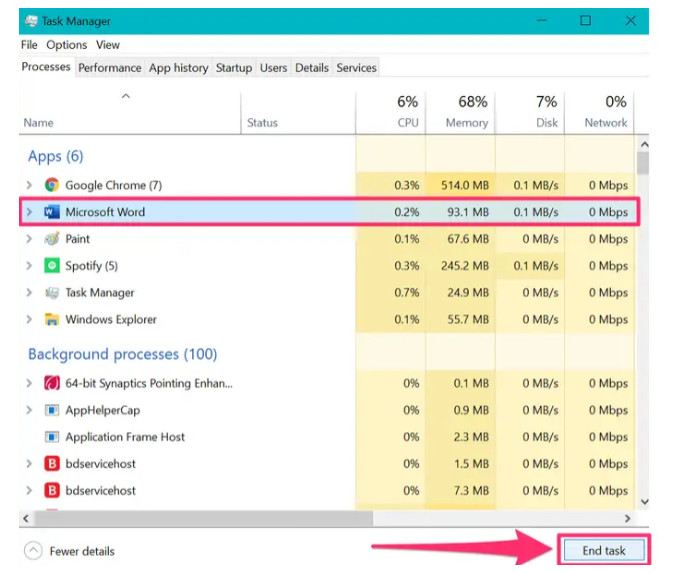Image resolution: width=674 pixels, height=572 pixels.
Task: Click the Spotify icon in list
Action: tap(52, 266)
